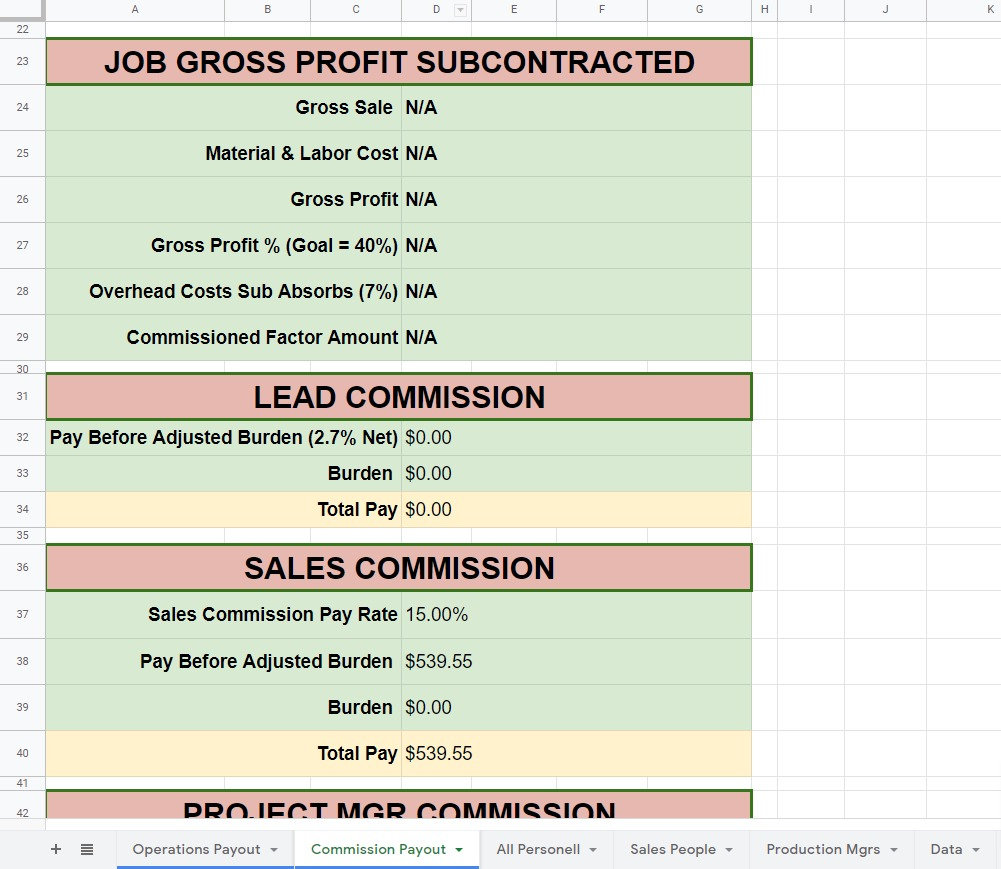The image size is (1001, 869).
Task: Click the select-all corner square above row numbers
Action: pyautogui.click(x=22, y=9)
